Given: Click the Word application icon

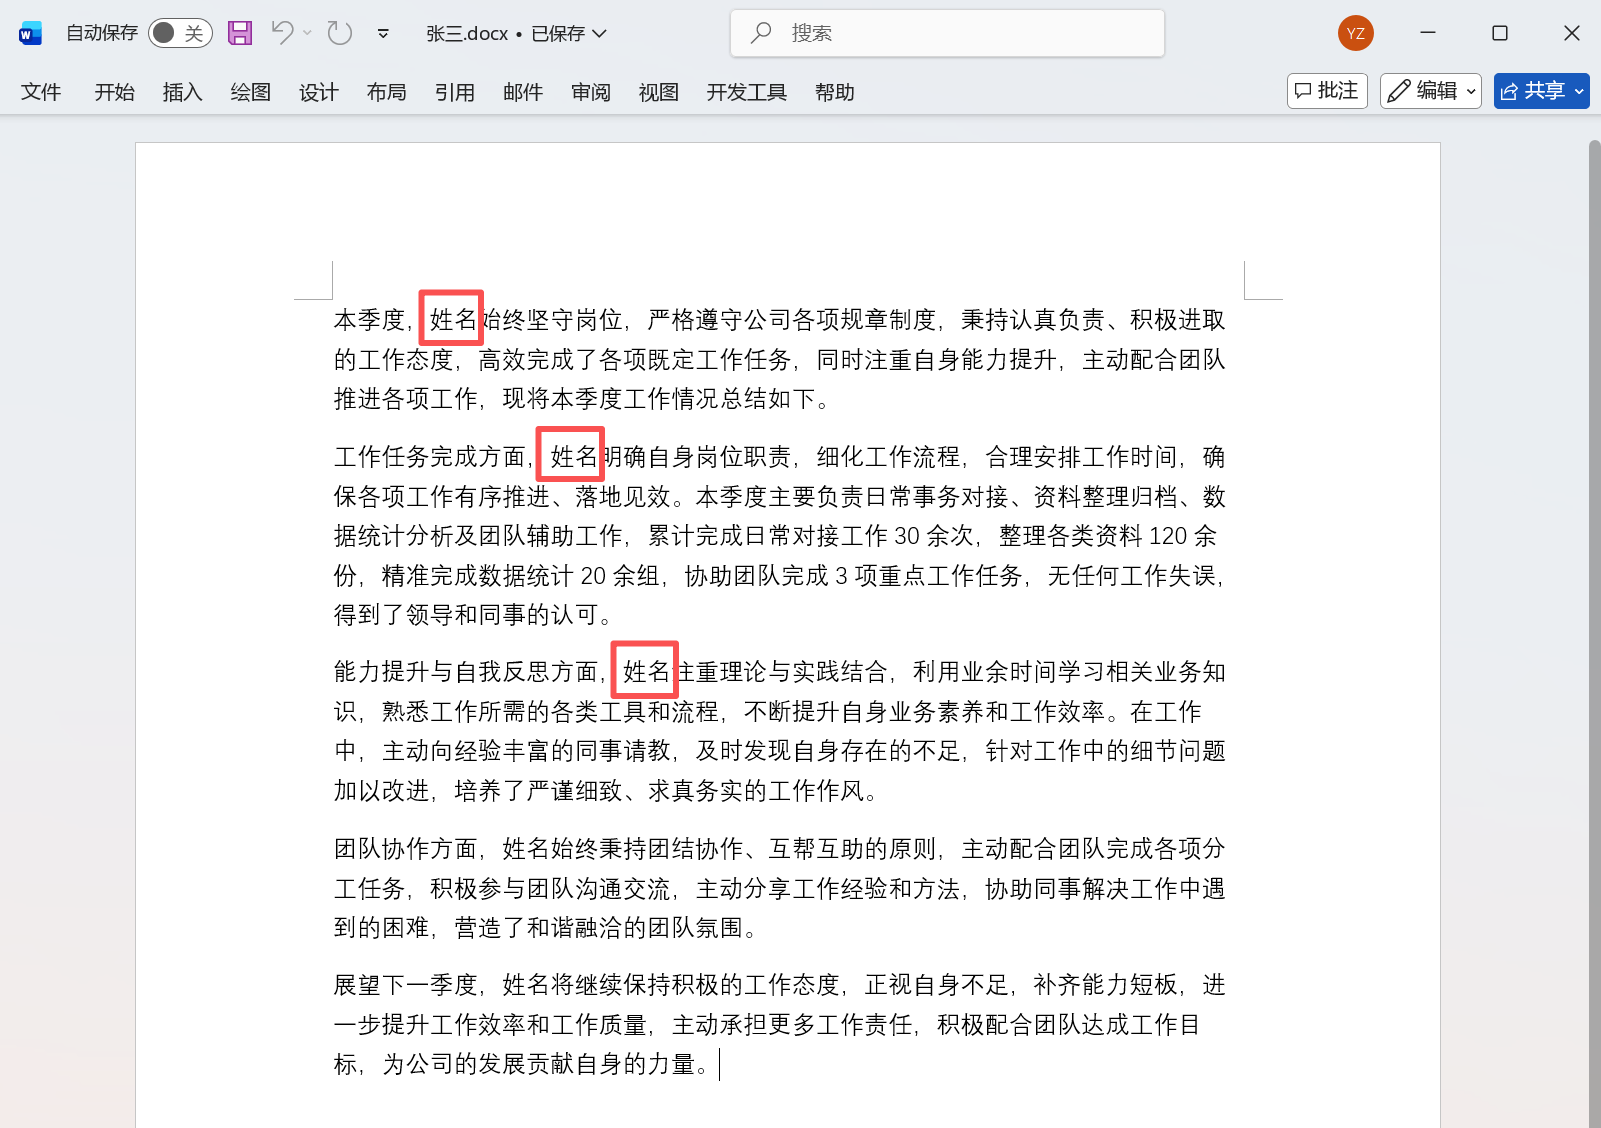Looking at the screenshot, I should click(30, 32).
